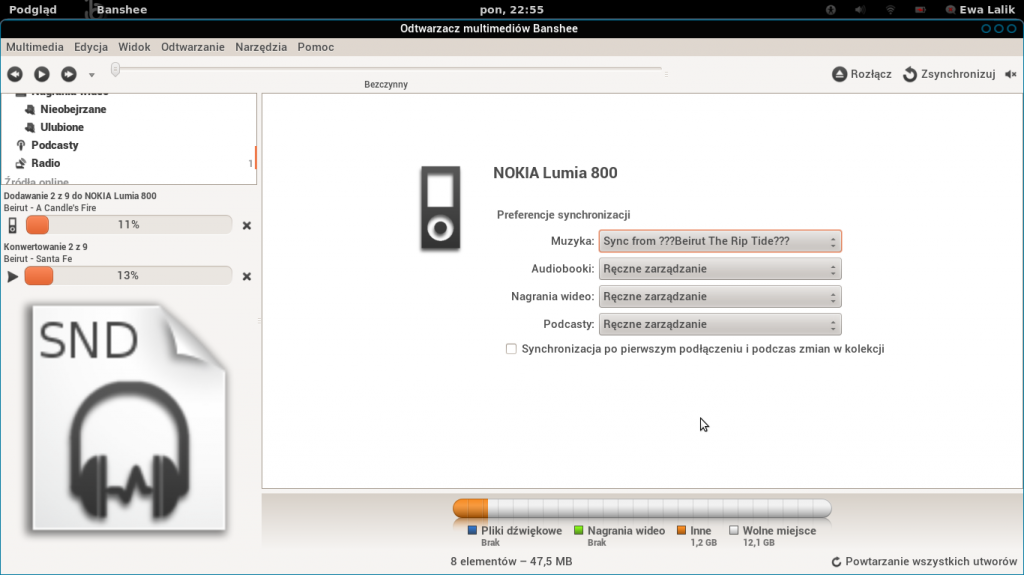
Task: Skip to the next track
Action: [69, 74]
